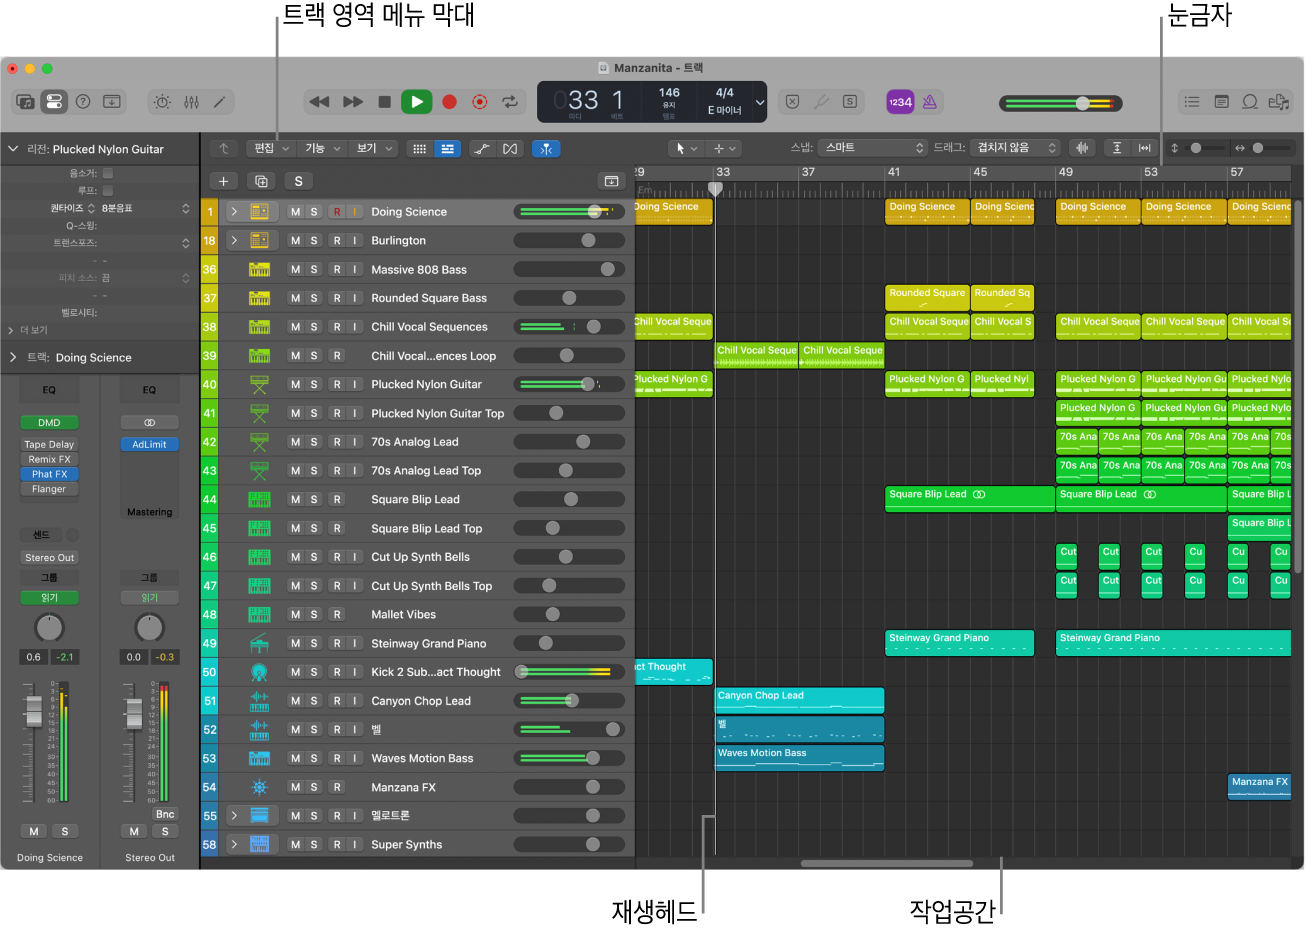This screenshot has height=934, width=1306.
Task: Adjust the master volume slider
Action: (1061, 103)
